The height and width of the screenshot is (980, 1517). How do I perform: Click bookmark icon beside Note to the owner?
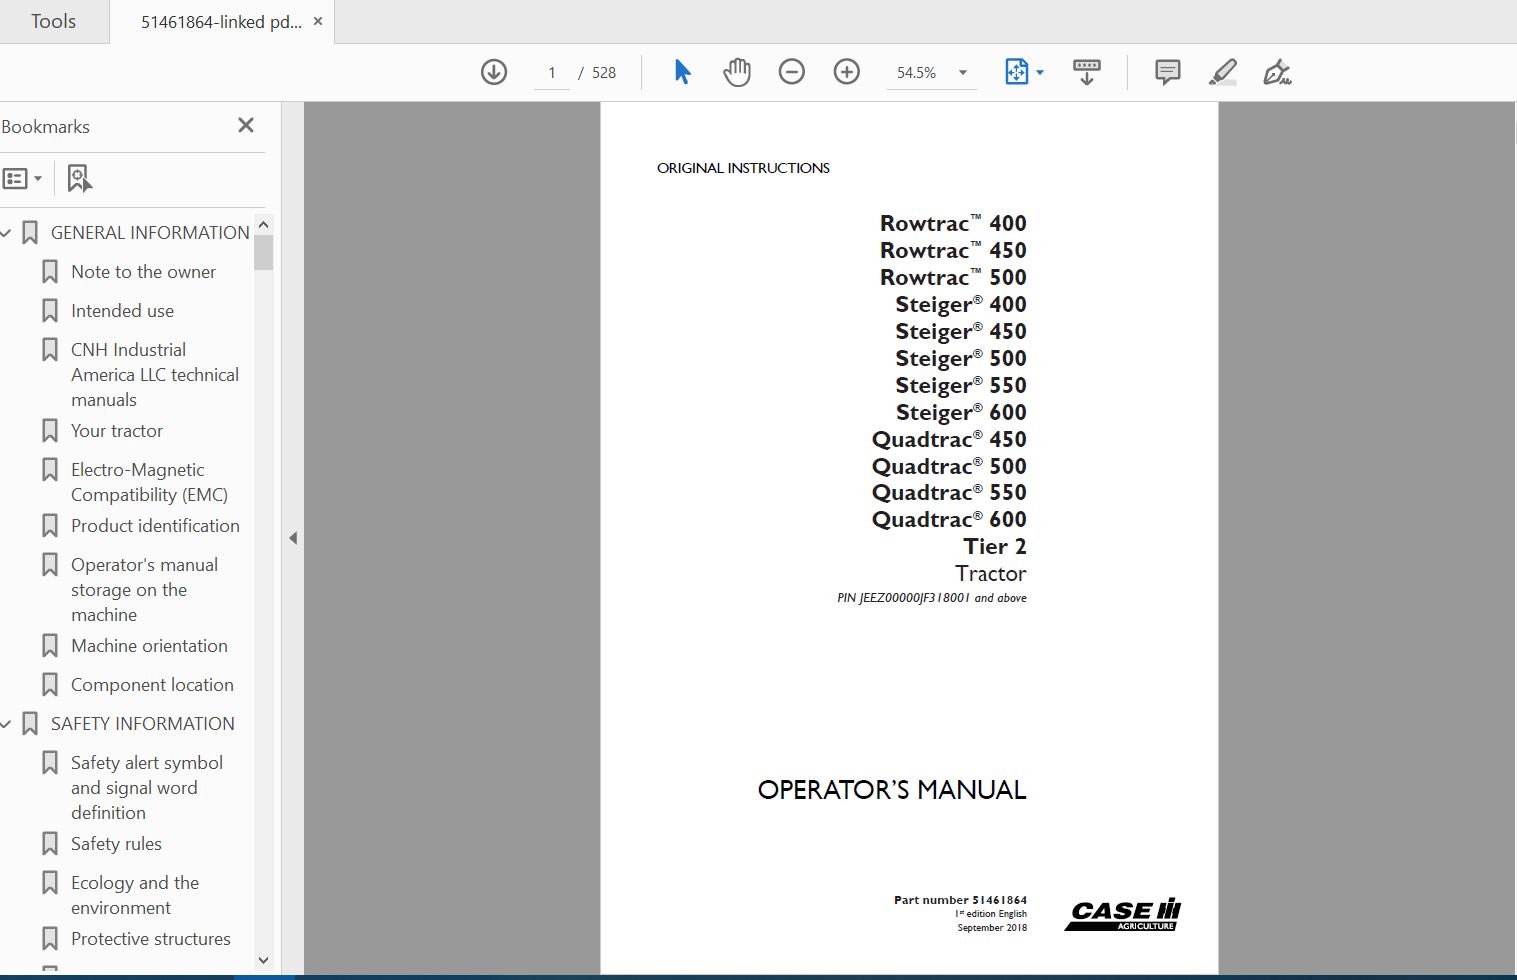50,272
